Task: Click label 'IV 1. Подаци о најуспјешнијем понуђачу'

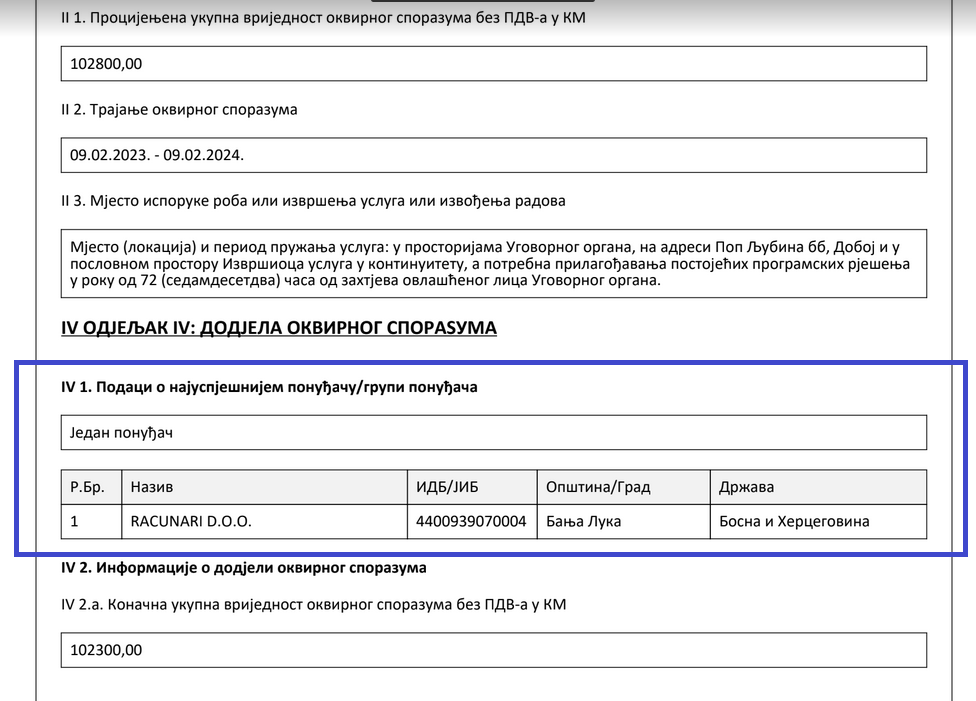Action: click(x=270, y=387)
